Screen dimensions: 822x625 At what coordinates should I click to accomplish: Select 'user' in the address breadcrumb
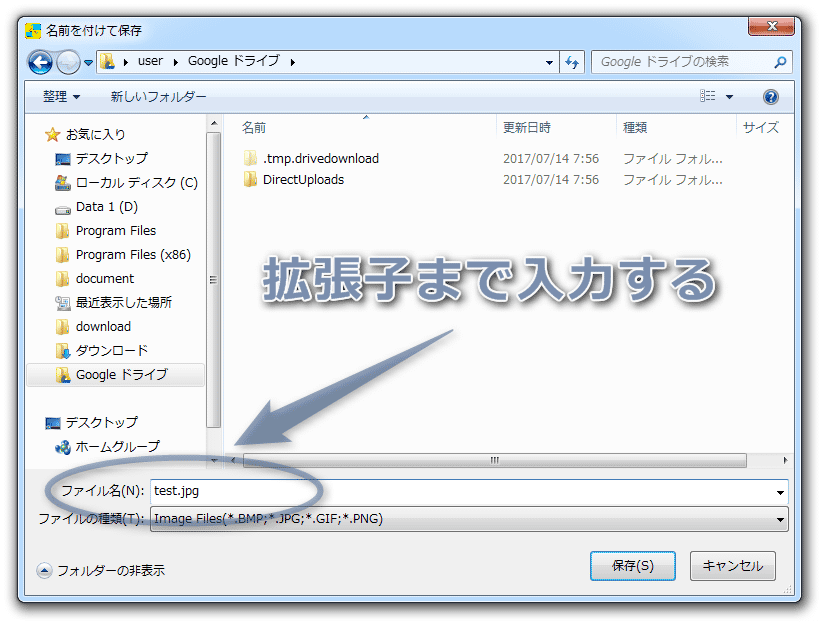click(150, 61)
